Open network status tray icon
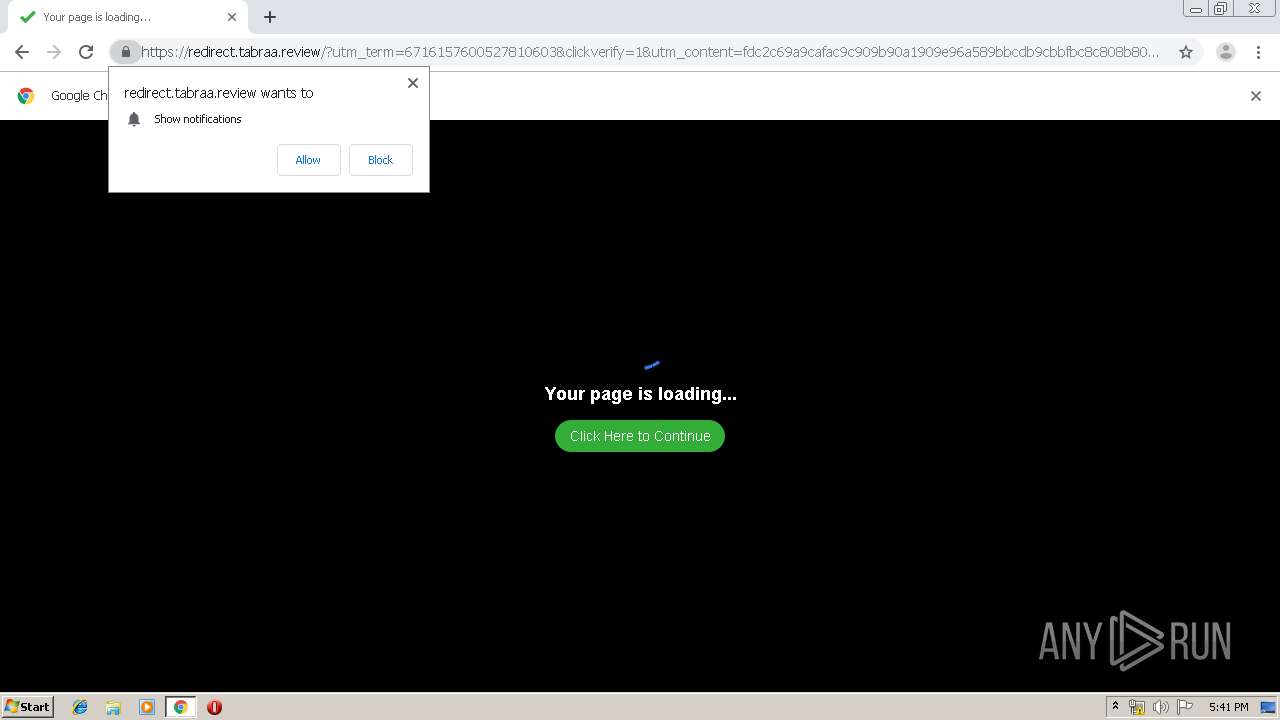Screen dimensions: 1280x720 point(1137,707)
